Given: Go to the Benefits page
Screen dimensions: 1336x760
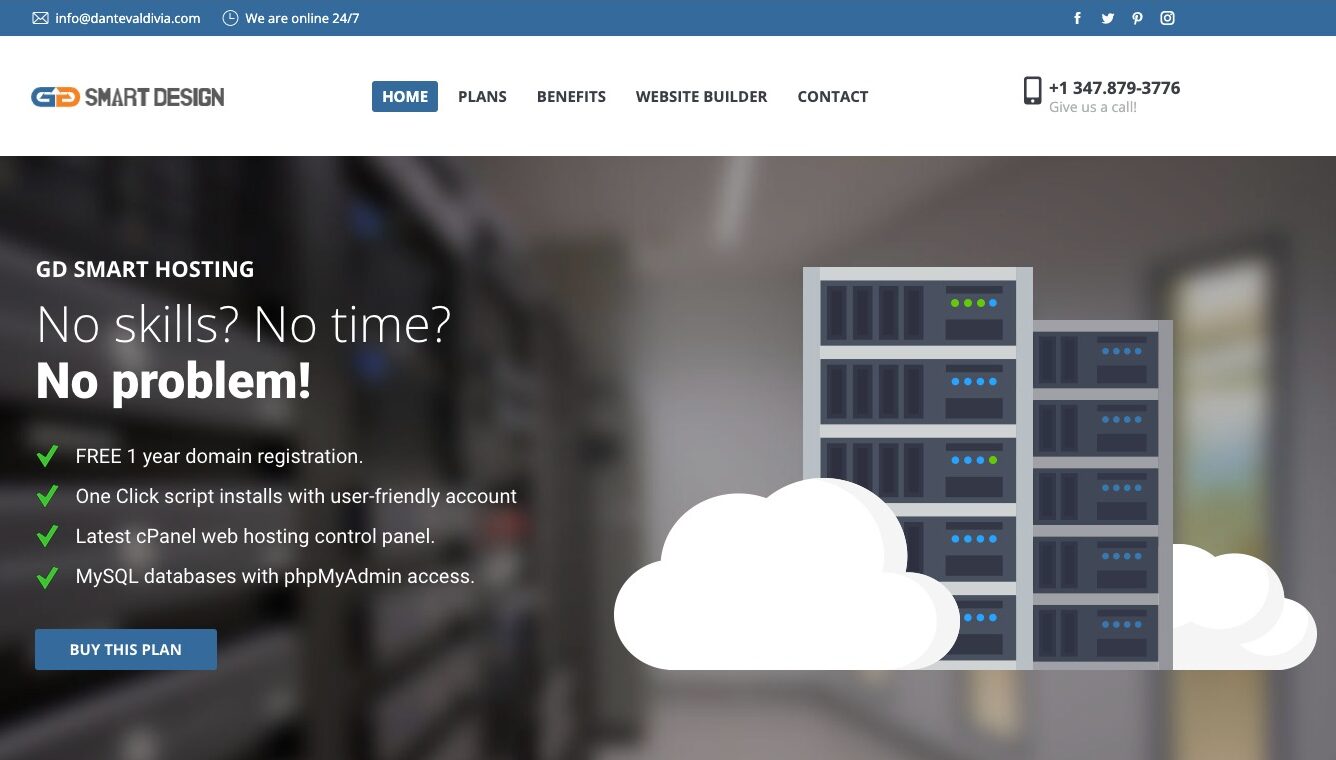Looking at the screenshot, I should pos(571,97).
